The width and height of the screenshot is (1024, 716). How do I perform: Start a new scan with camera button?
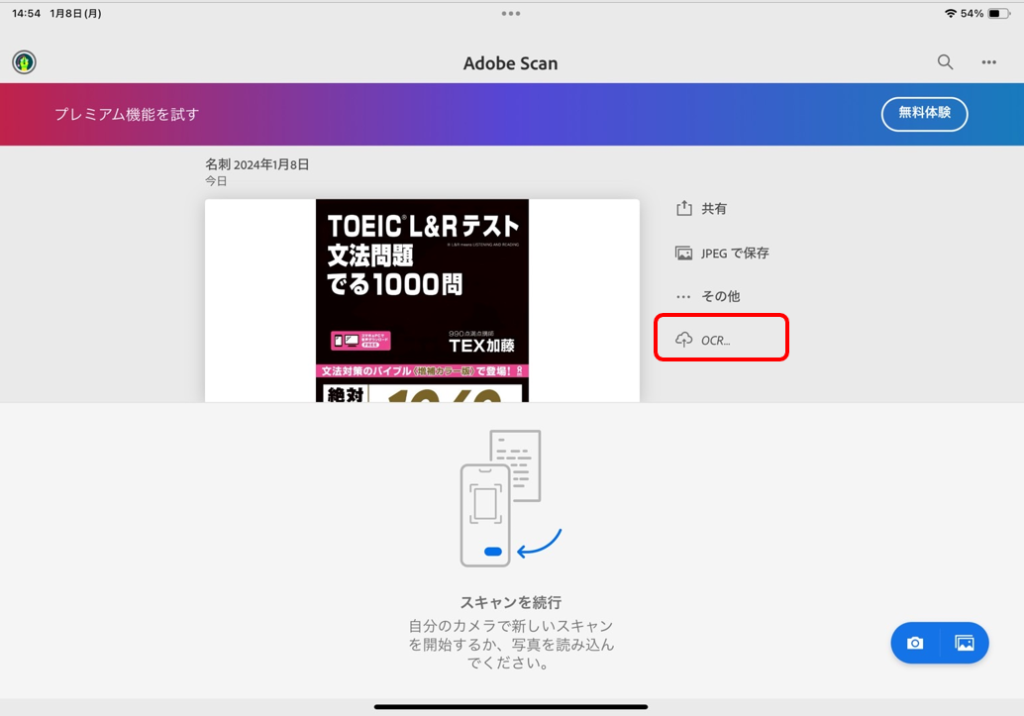(x=915, y=643)
